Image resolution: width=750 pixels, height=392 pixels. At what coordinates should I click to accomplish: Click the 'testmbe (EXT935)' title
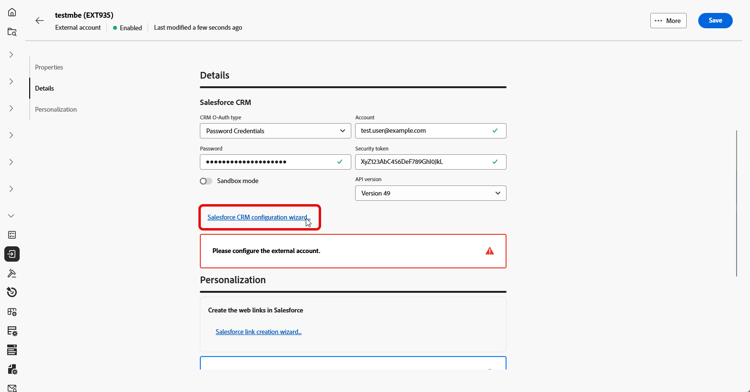(84, 15)
